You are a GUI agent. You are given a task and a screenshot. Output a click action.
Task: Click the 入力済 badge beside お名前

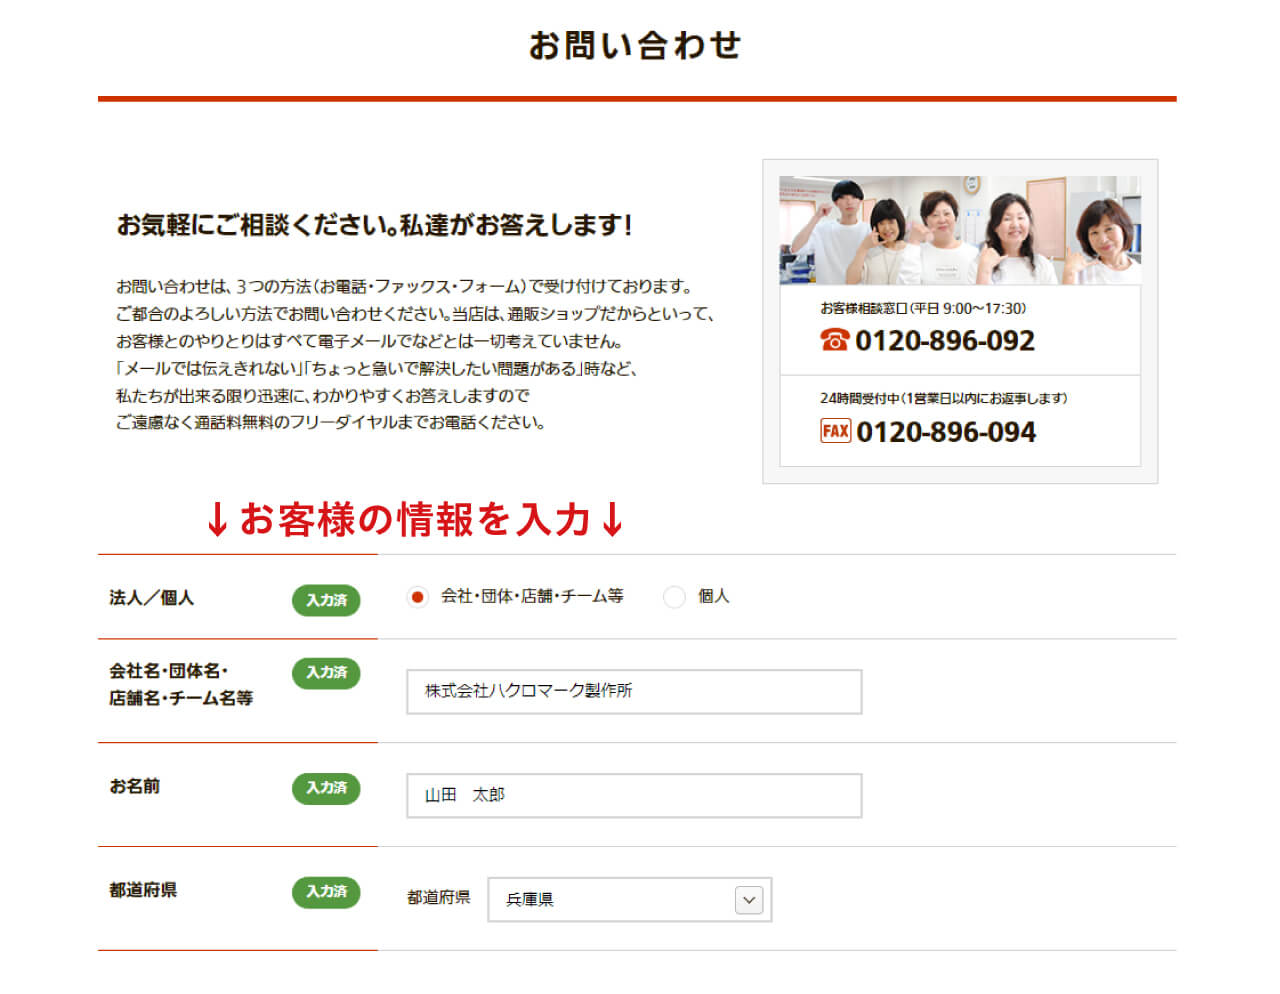coord(326,789)
